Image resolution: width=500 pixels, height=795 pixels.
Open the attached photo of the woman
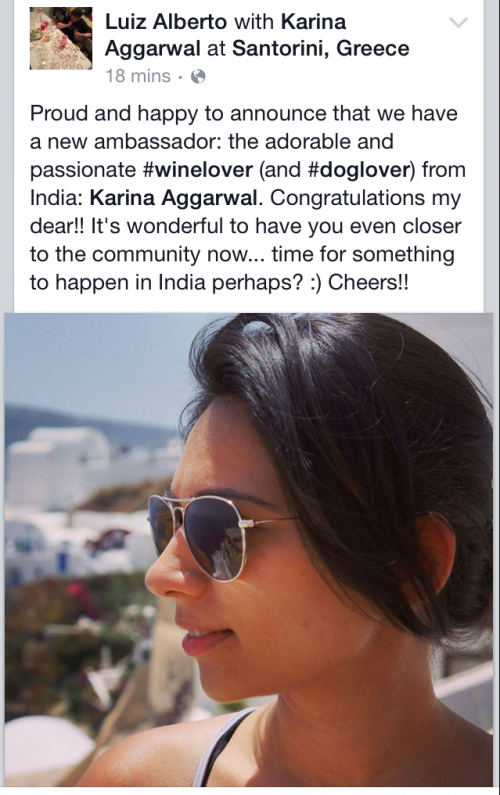point(249,550)
